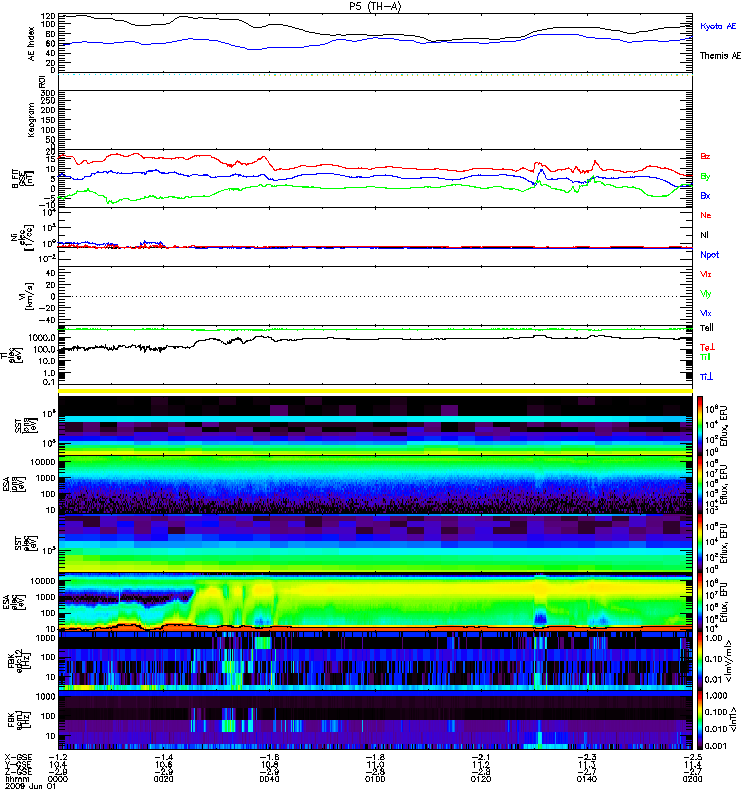Click the plot title P5 (TH-A)
Image resolution: width=750 pixels, height=800 pixels.
click(375, 6)
